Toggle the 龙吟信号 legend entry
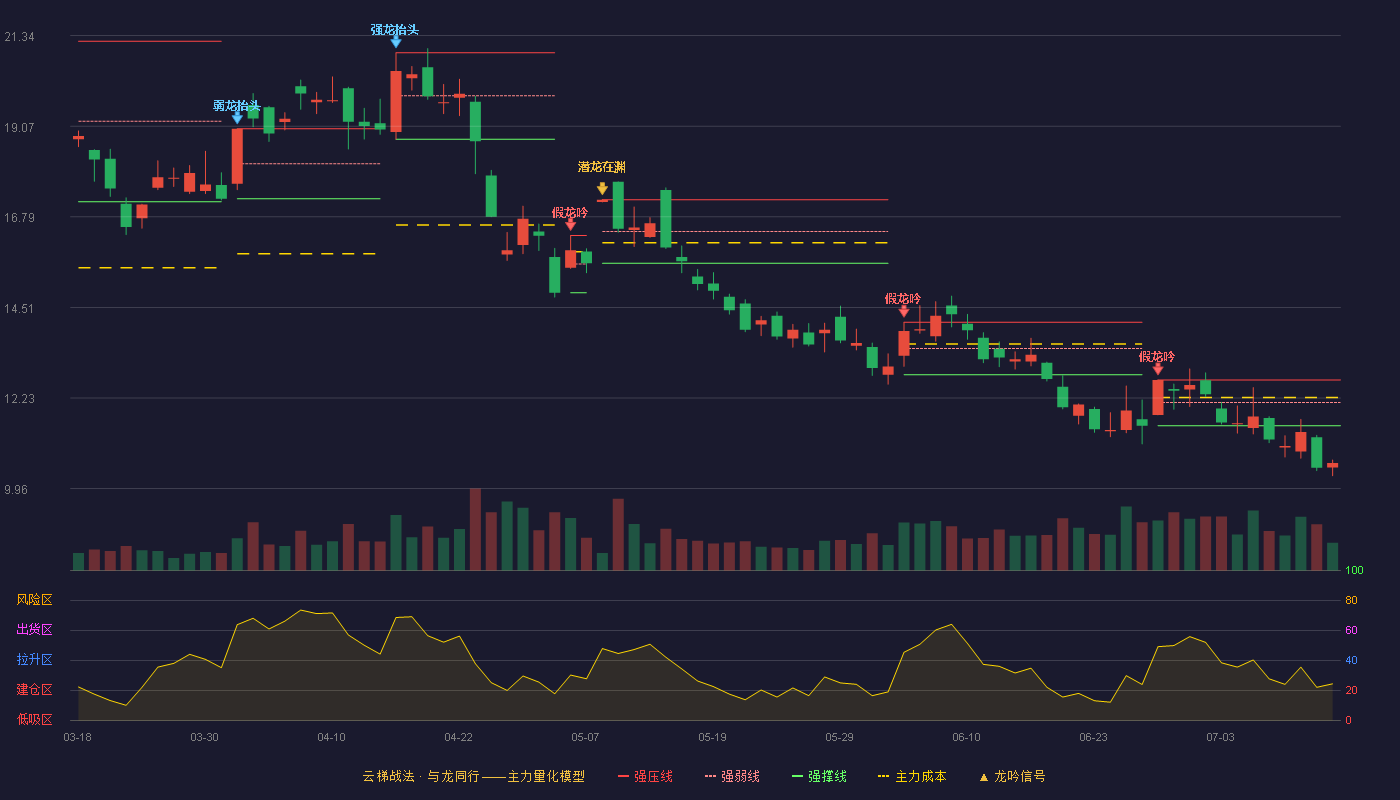Screen dimensions: 1400x800 pyautogui.click(x=1012, y=776)
